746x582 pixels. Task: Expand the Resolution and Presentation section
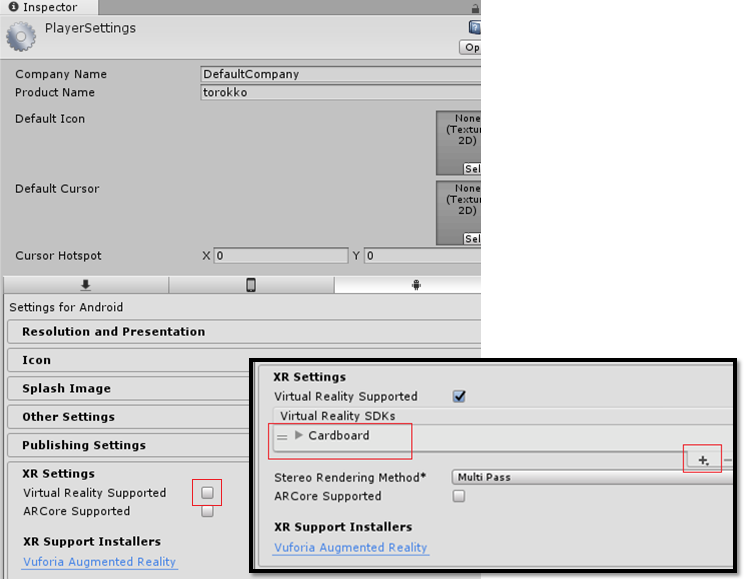click(x=113, y=332)
